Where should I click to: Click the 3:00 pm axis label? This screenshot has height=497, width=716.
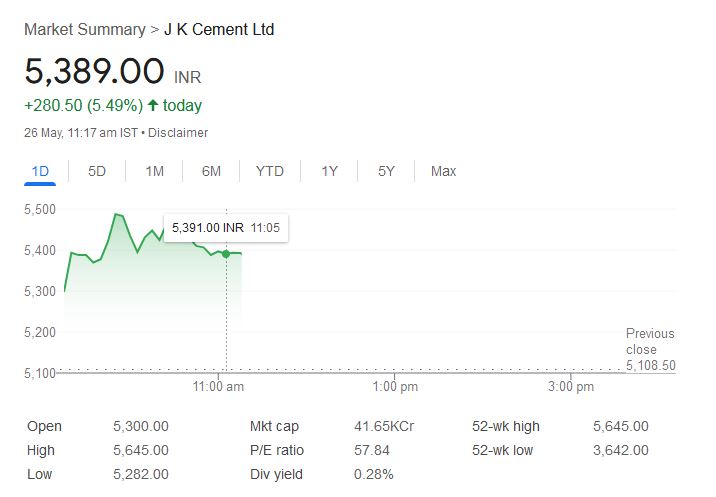[571, 387]
